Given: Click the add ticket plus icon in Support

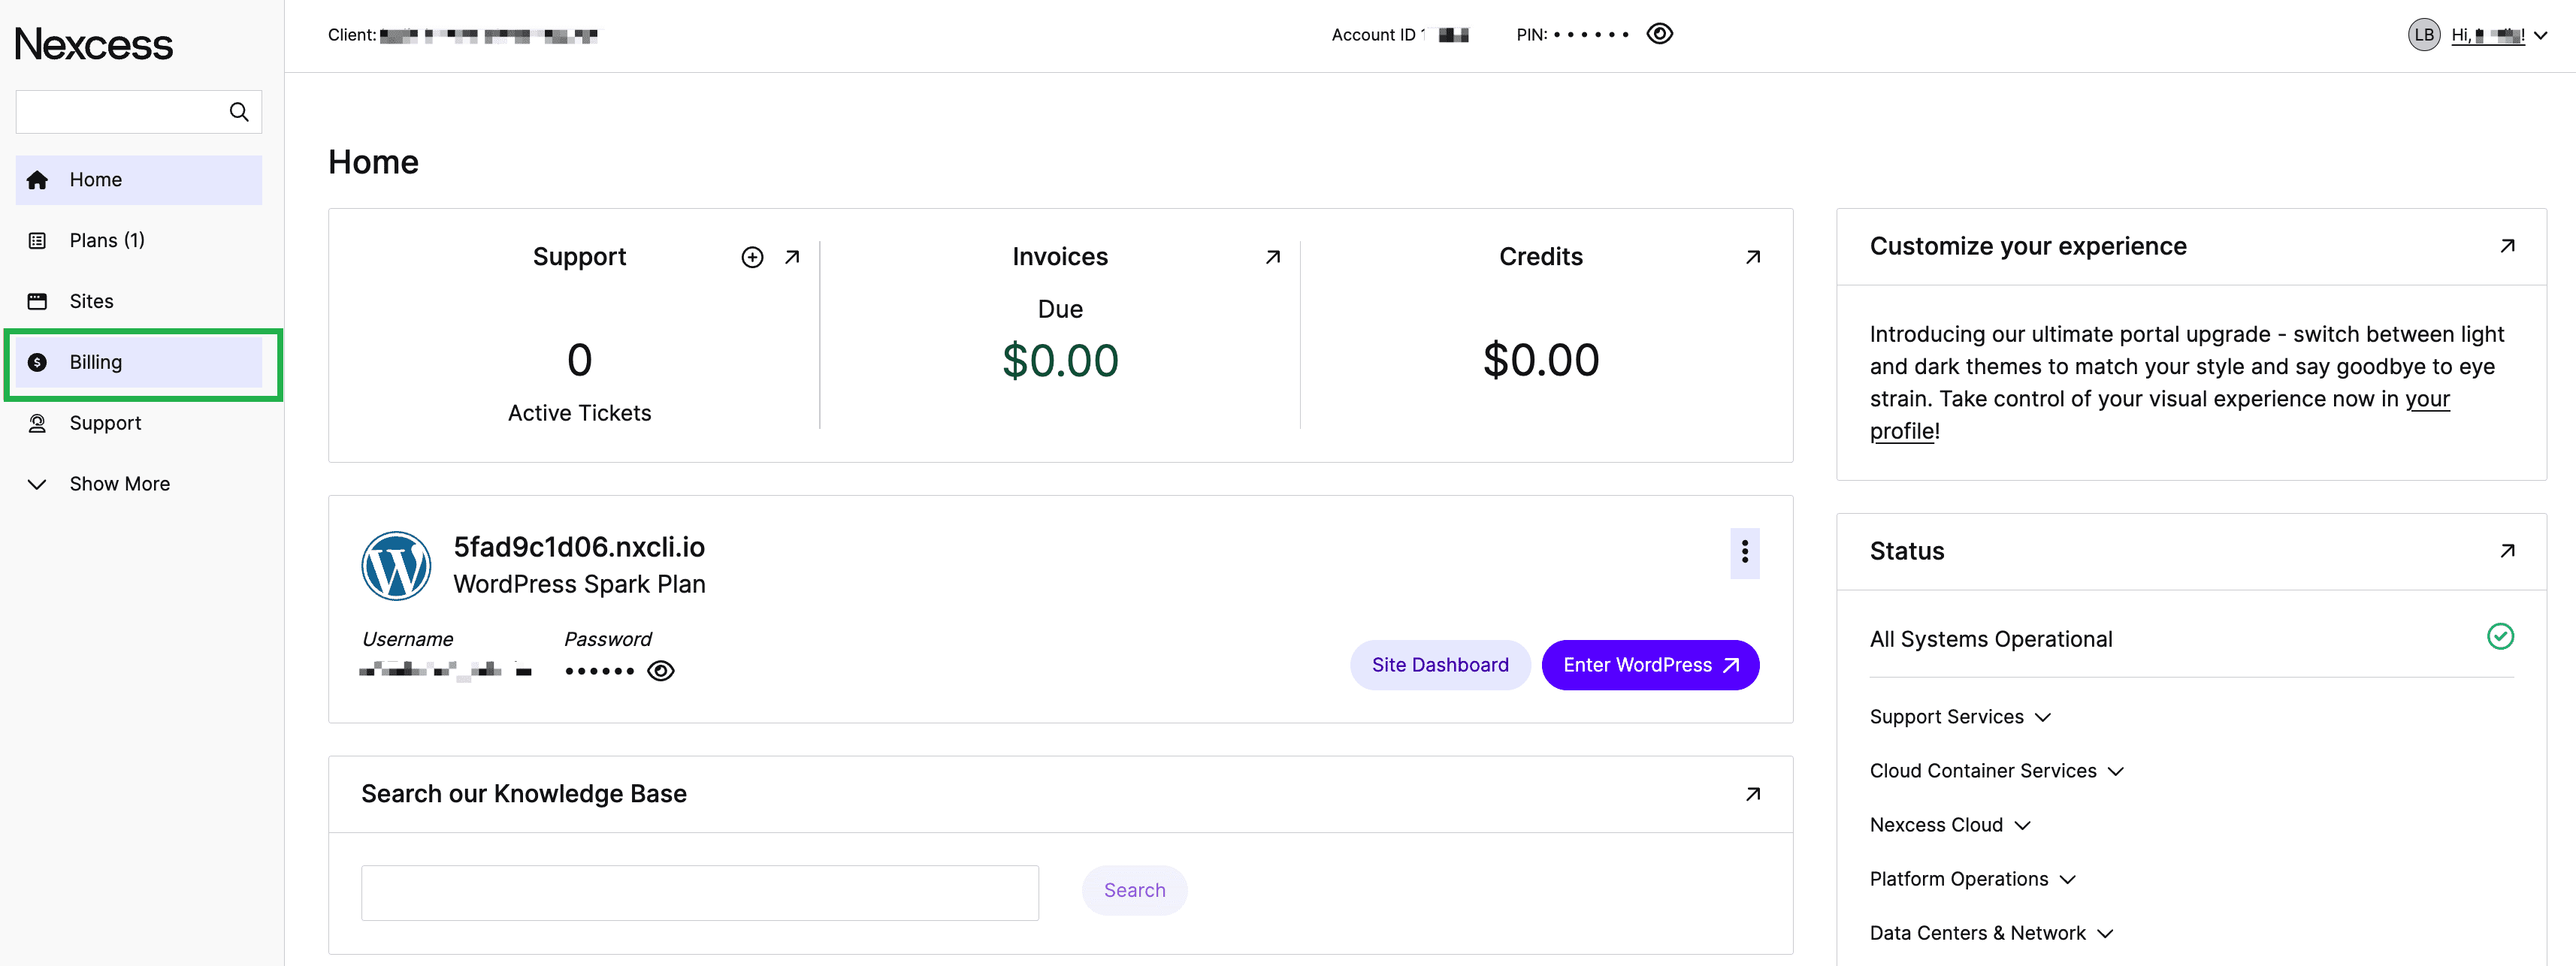Looking at the screenshot, I should pyautogui.click(x=752, y=257).
